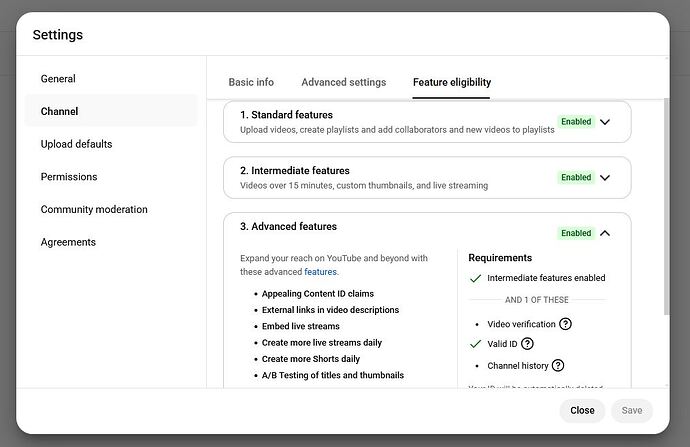Click the 'Valid ID' requirement label
The height and width of the screenshot is (447, 690).
(x=502, y=344)
